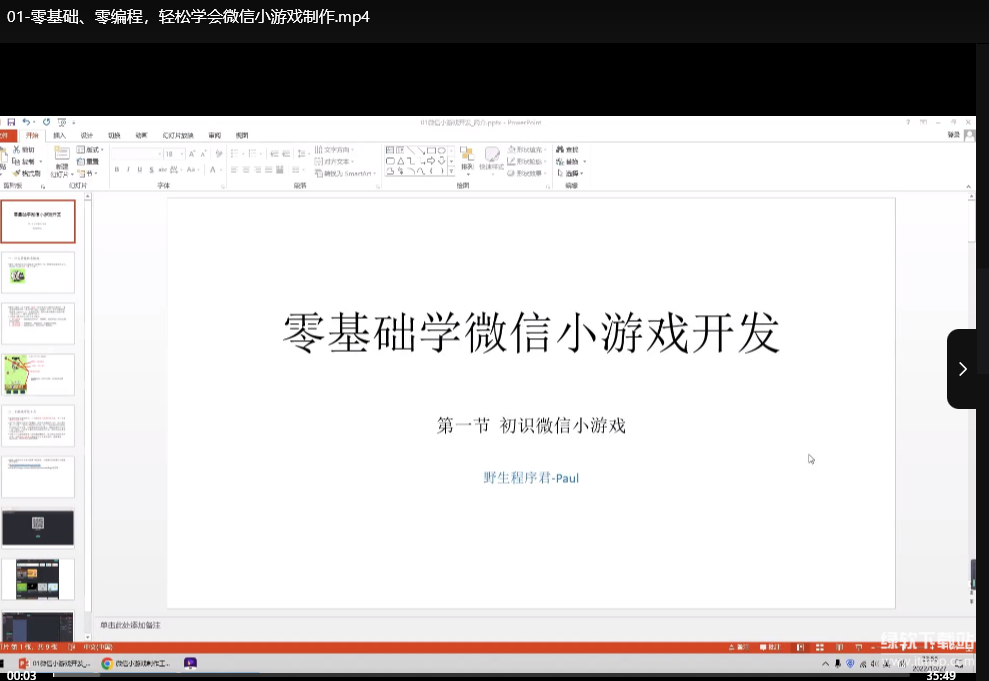Viewport: 989px width, 681px height.
Task: Click the Cut (剪切) scissors icon
Action: [x=16, y=149]
